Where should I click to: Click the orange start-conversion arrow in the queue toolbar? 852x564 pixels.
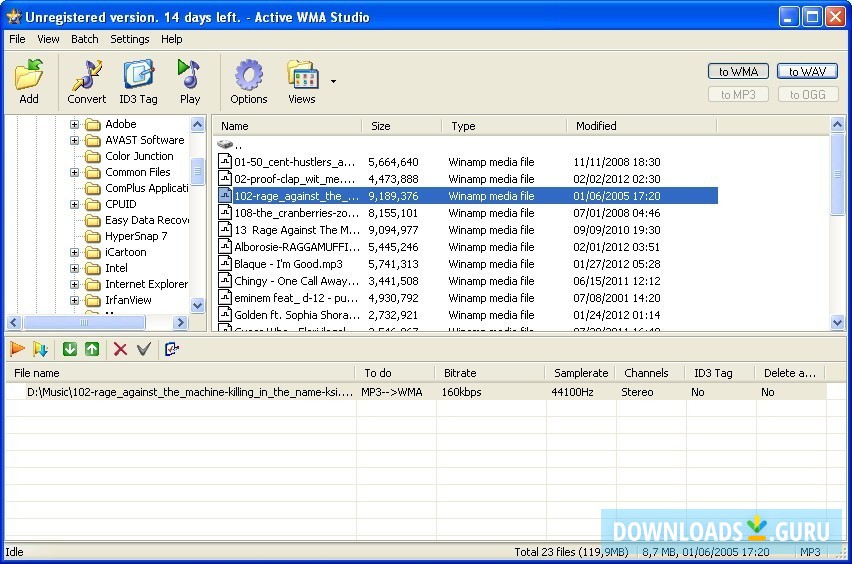17,349
